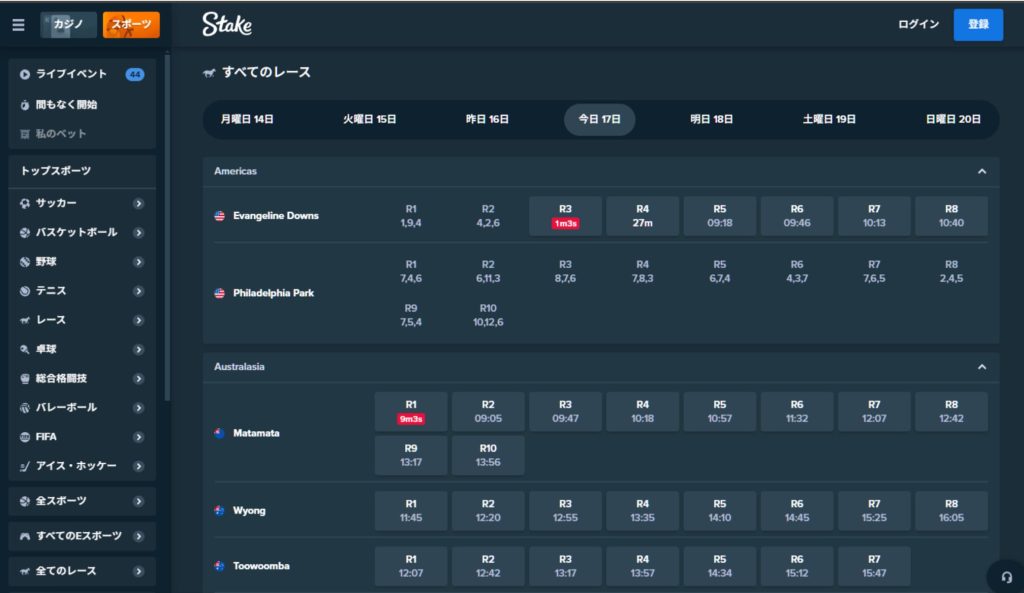Open Evangeline Downs R3 race
The width and height of the screenshot is (1024, 593).
[566, 216]
